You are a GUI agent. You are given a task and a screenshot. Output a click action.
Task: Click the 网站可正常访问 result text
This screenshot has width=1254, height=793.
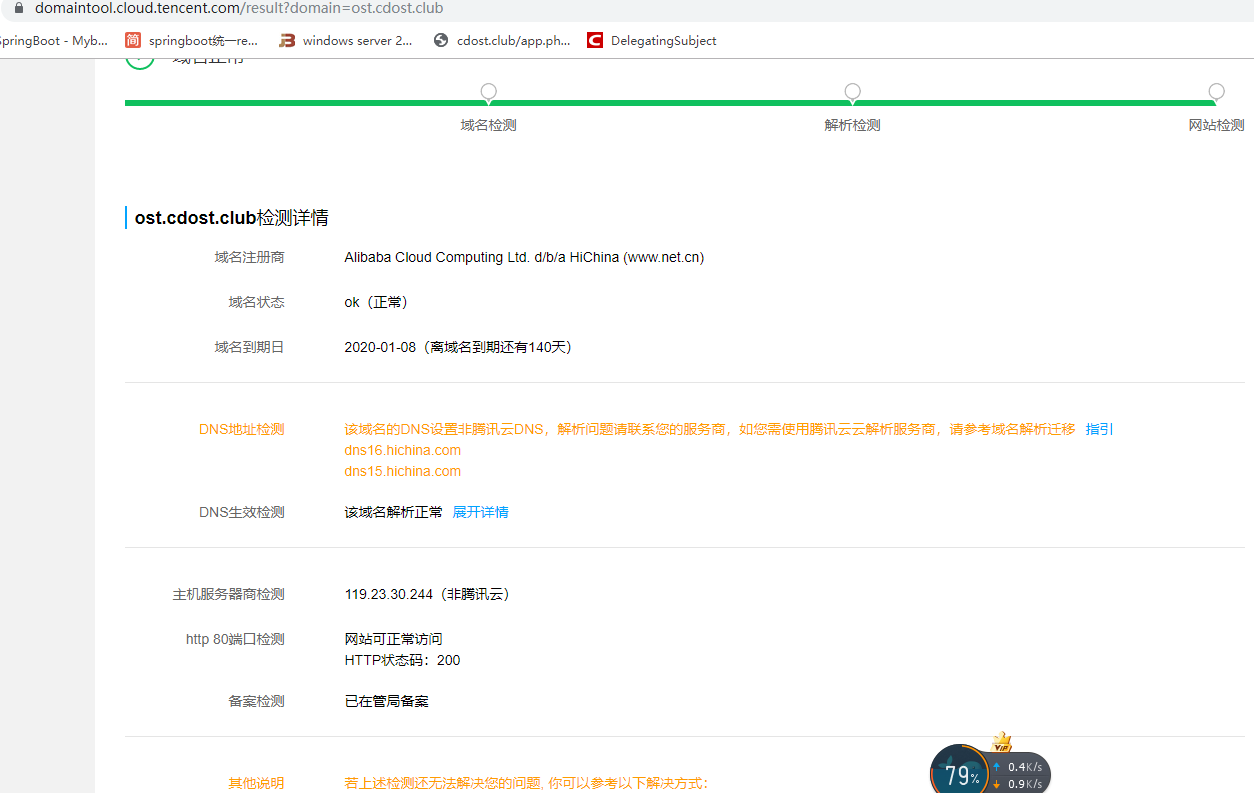point(393,639)
